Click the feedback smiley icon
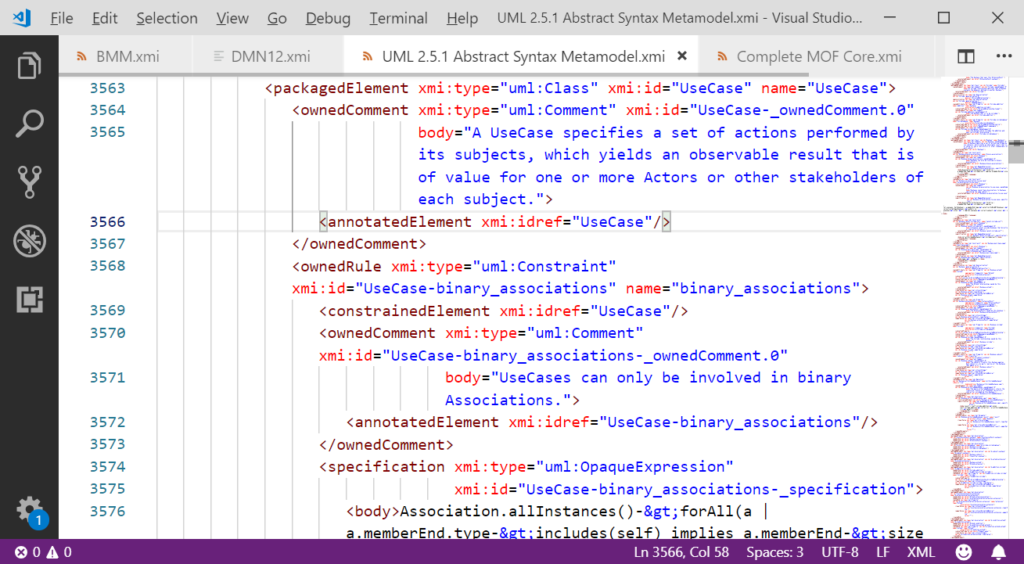This screenshot has height=564, width=1024. 963,552
